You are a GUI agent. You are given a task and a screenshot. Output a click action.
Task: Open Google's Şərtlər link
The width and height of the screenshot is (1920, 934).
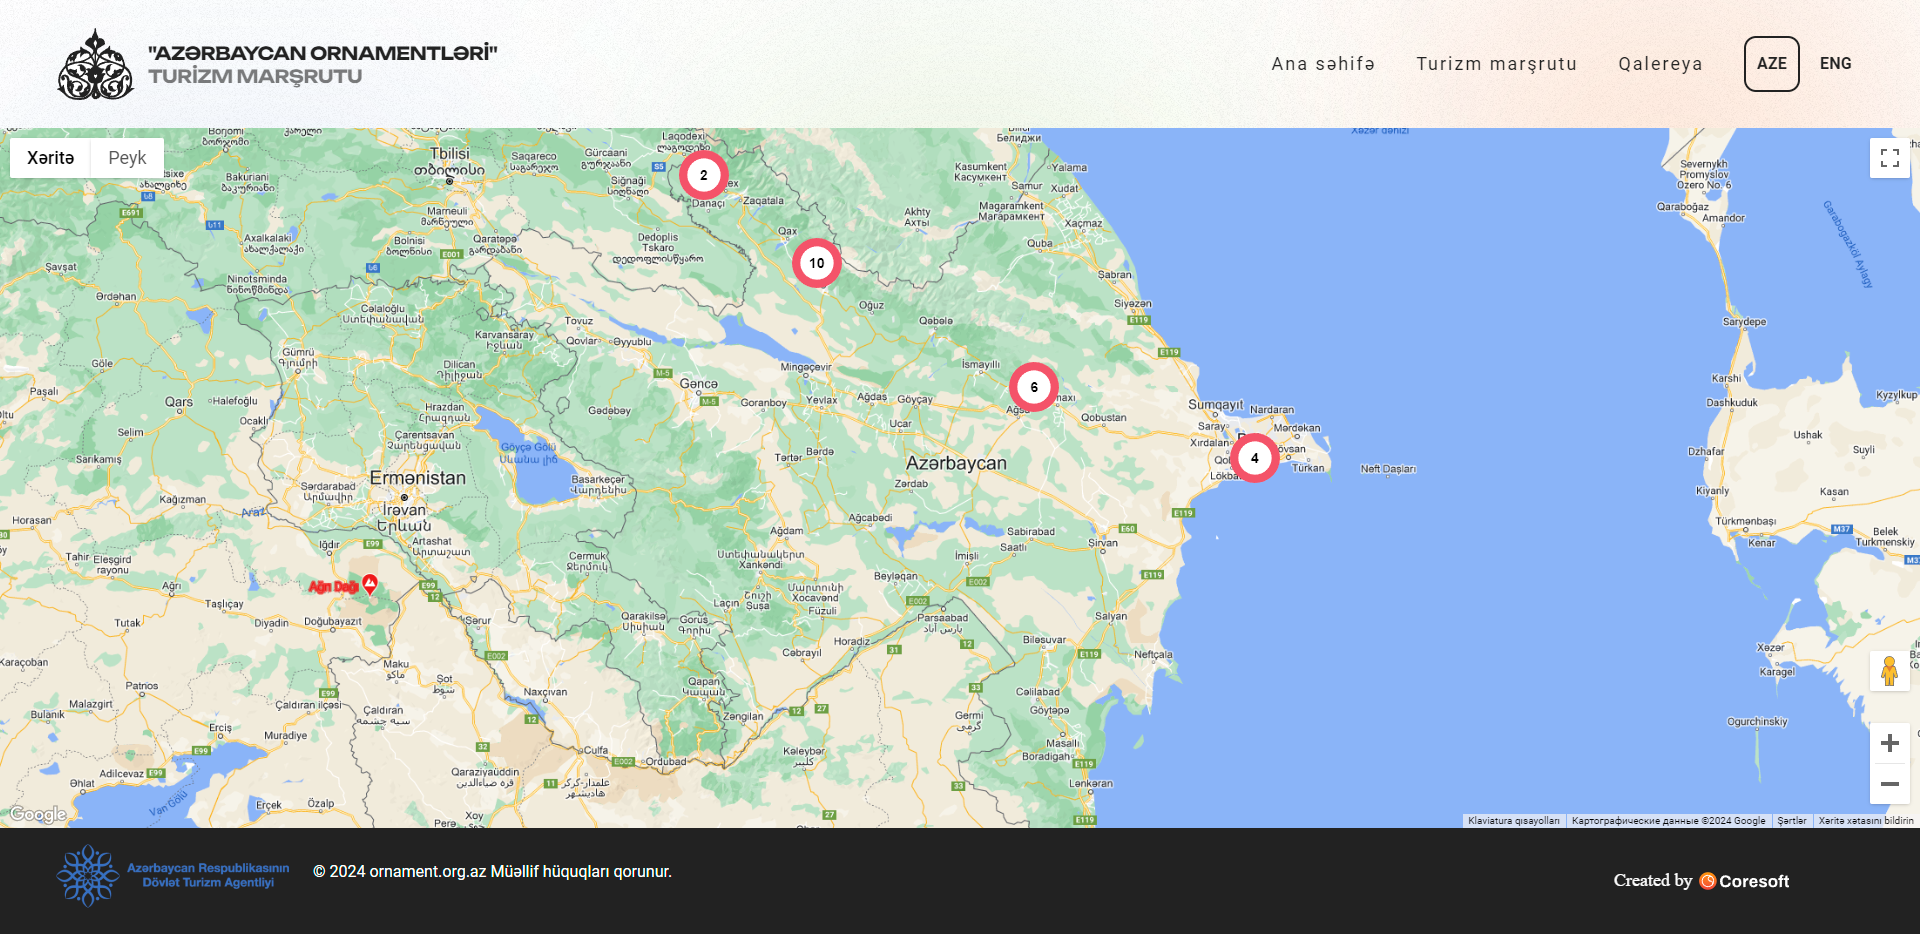click(x=1791, y=819)
